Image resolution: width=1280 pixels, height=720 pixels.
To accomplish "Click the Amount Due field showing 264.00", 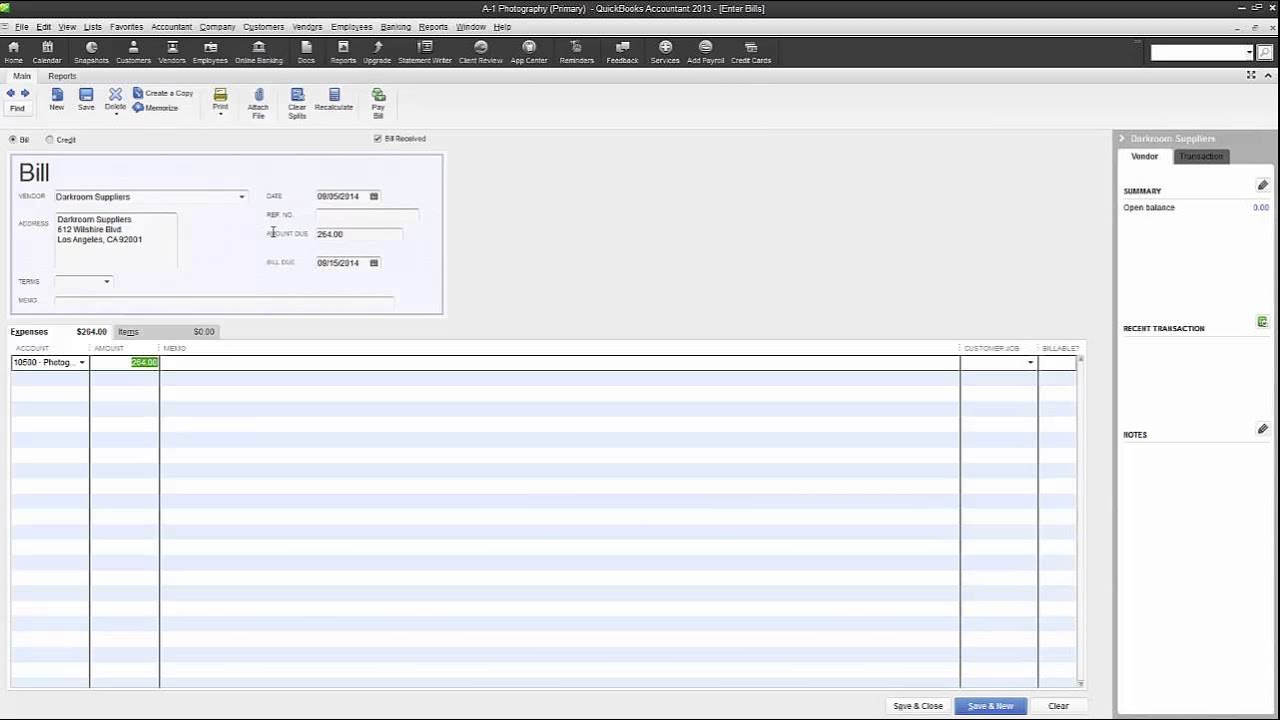I will 359,234.
